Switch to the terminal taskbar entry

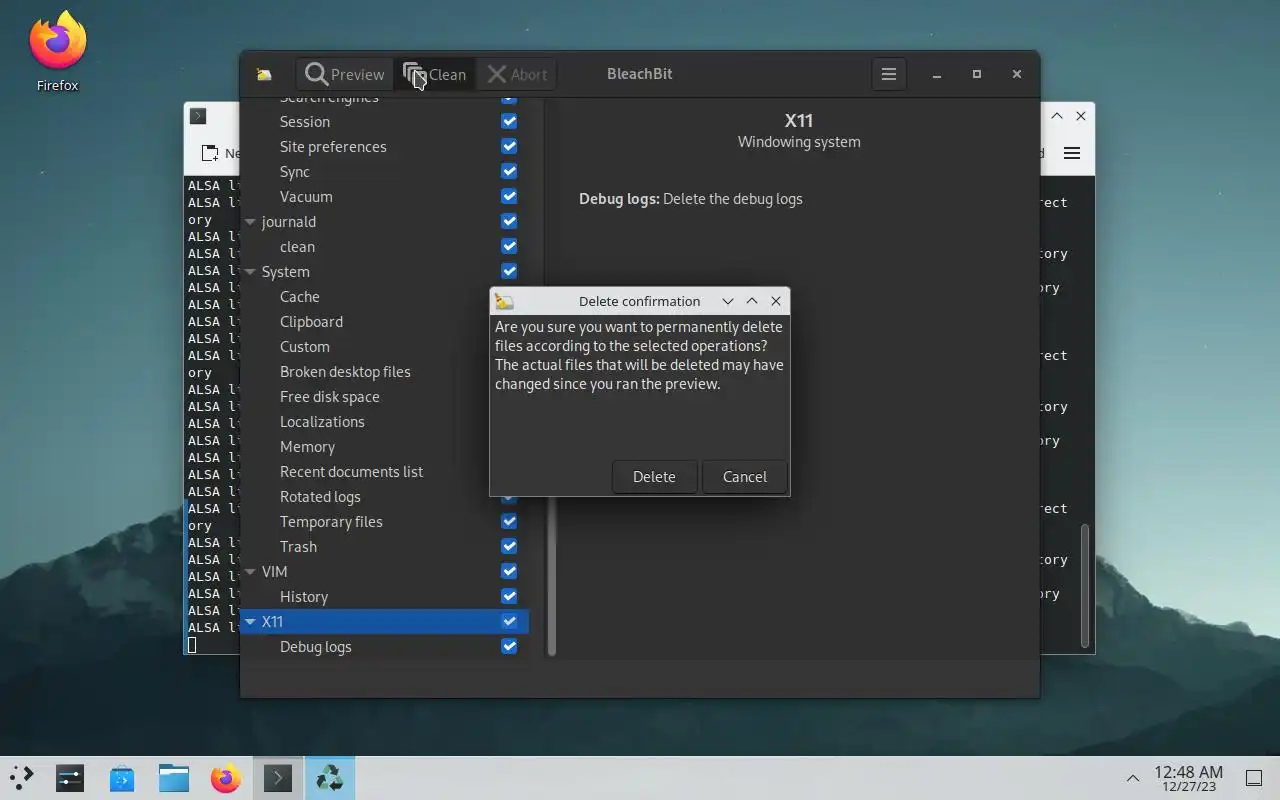278,778
